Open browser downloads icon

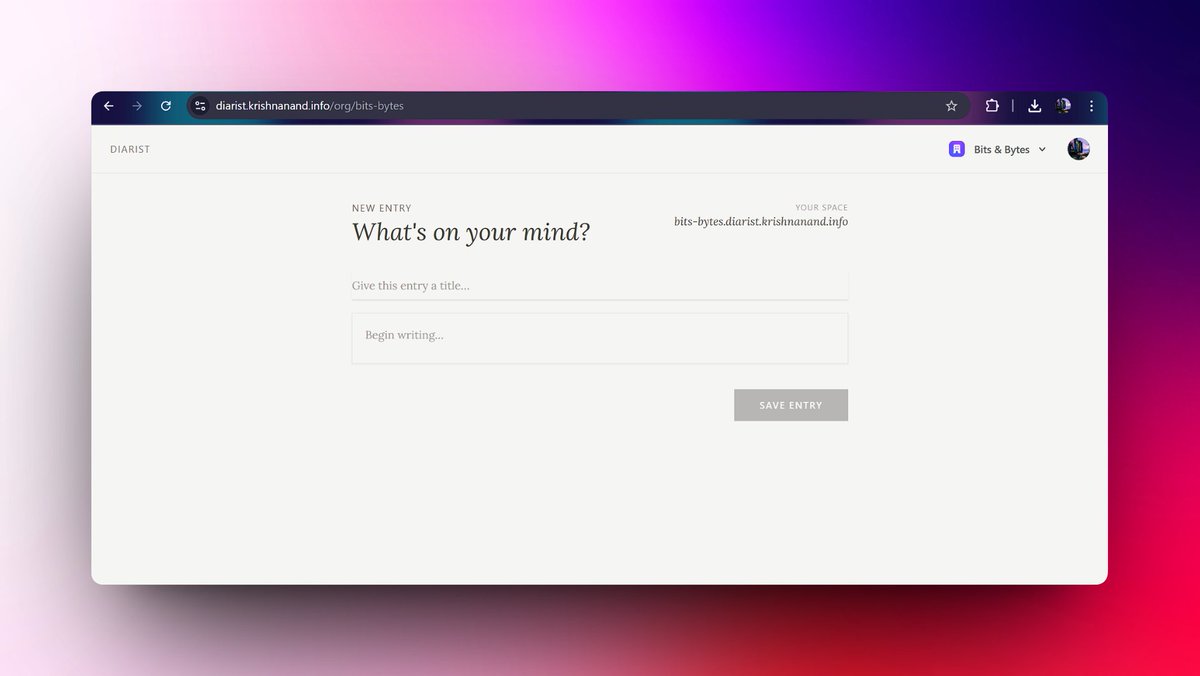pyautogui.click(x=1035, y=106)
